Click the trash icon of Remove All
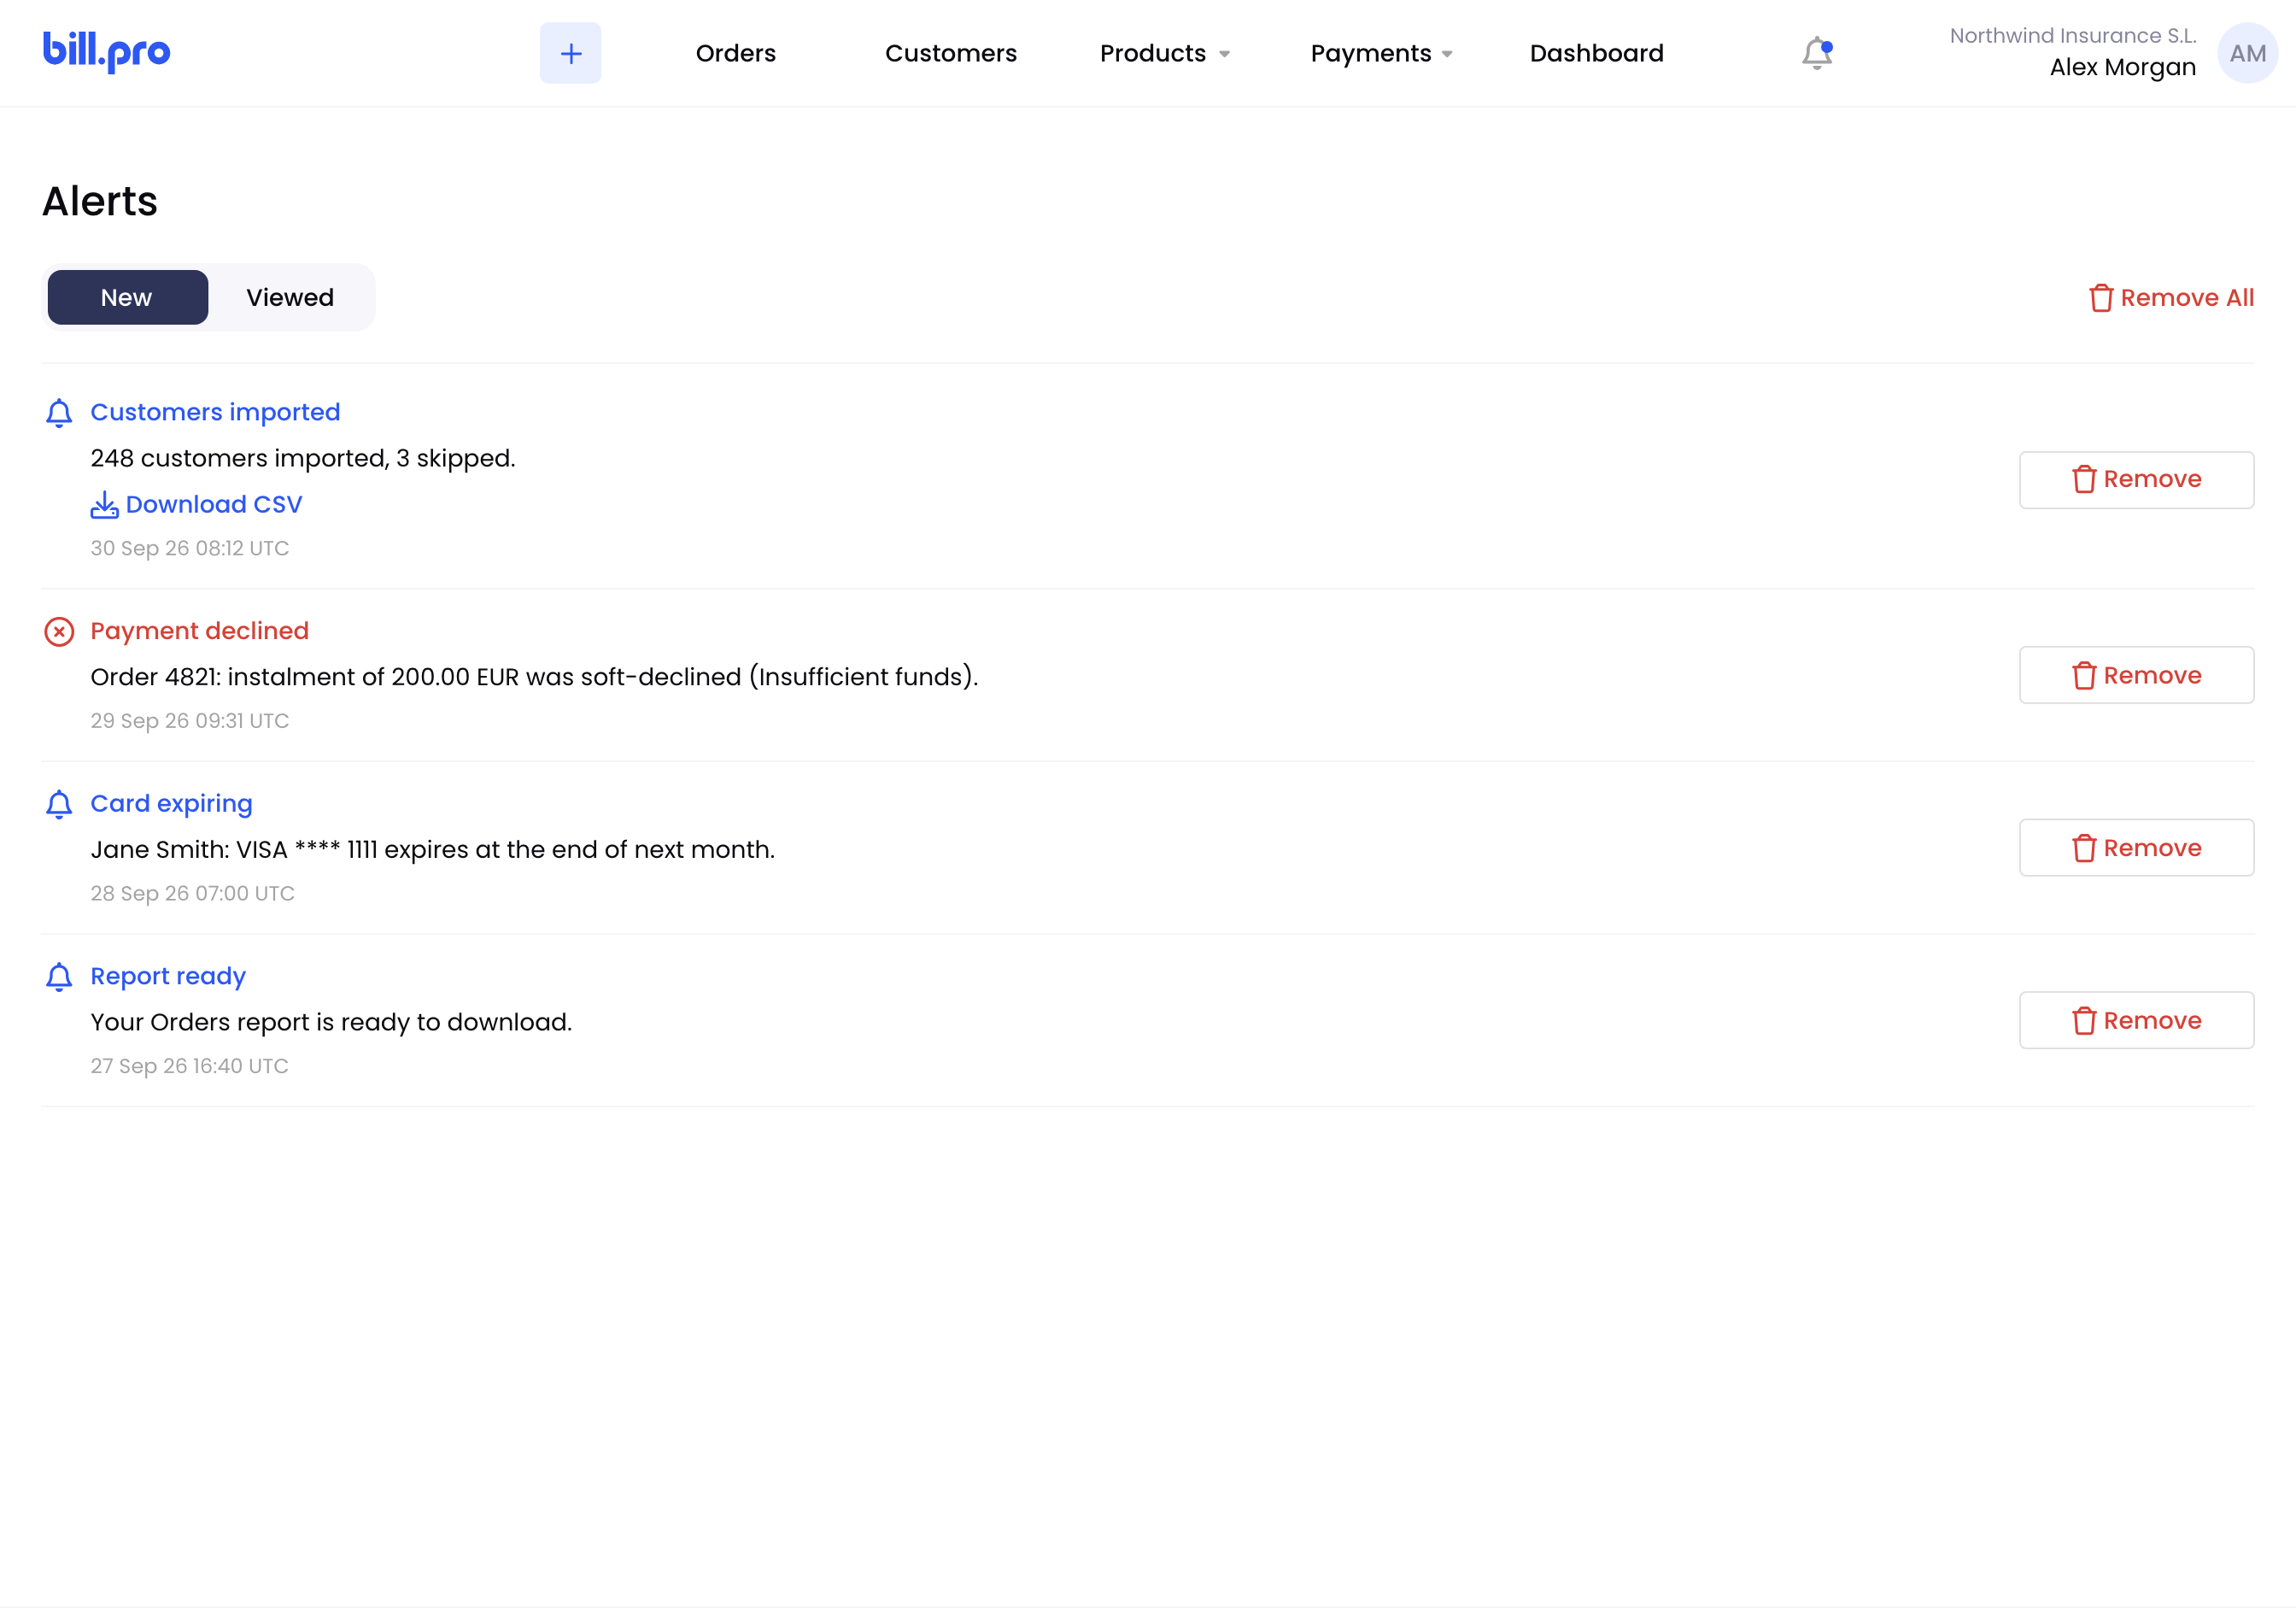This screenshot has height=1620, width=2296. point(2101,298)
